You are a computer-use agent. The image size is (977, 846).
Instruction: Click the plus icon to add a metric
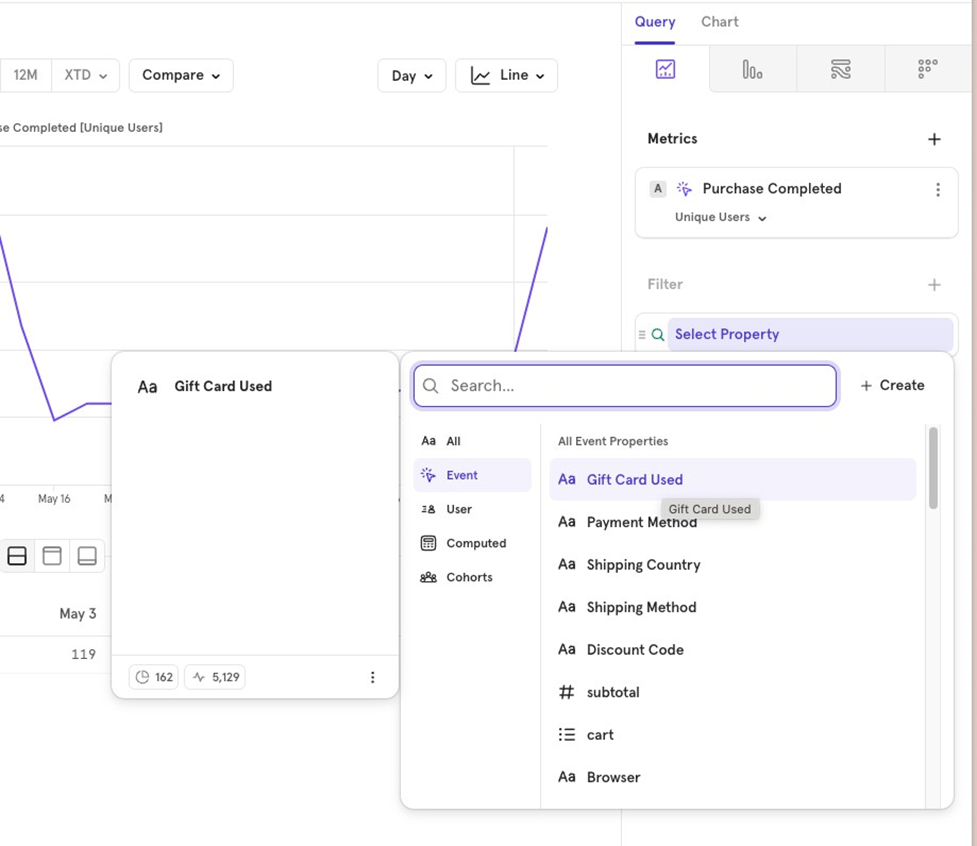click(x=934, y=139)
